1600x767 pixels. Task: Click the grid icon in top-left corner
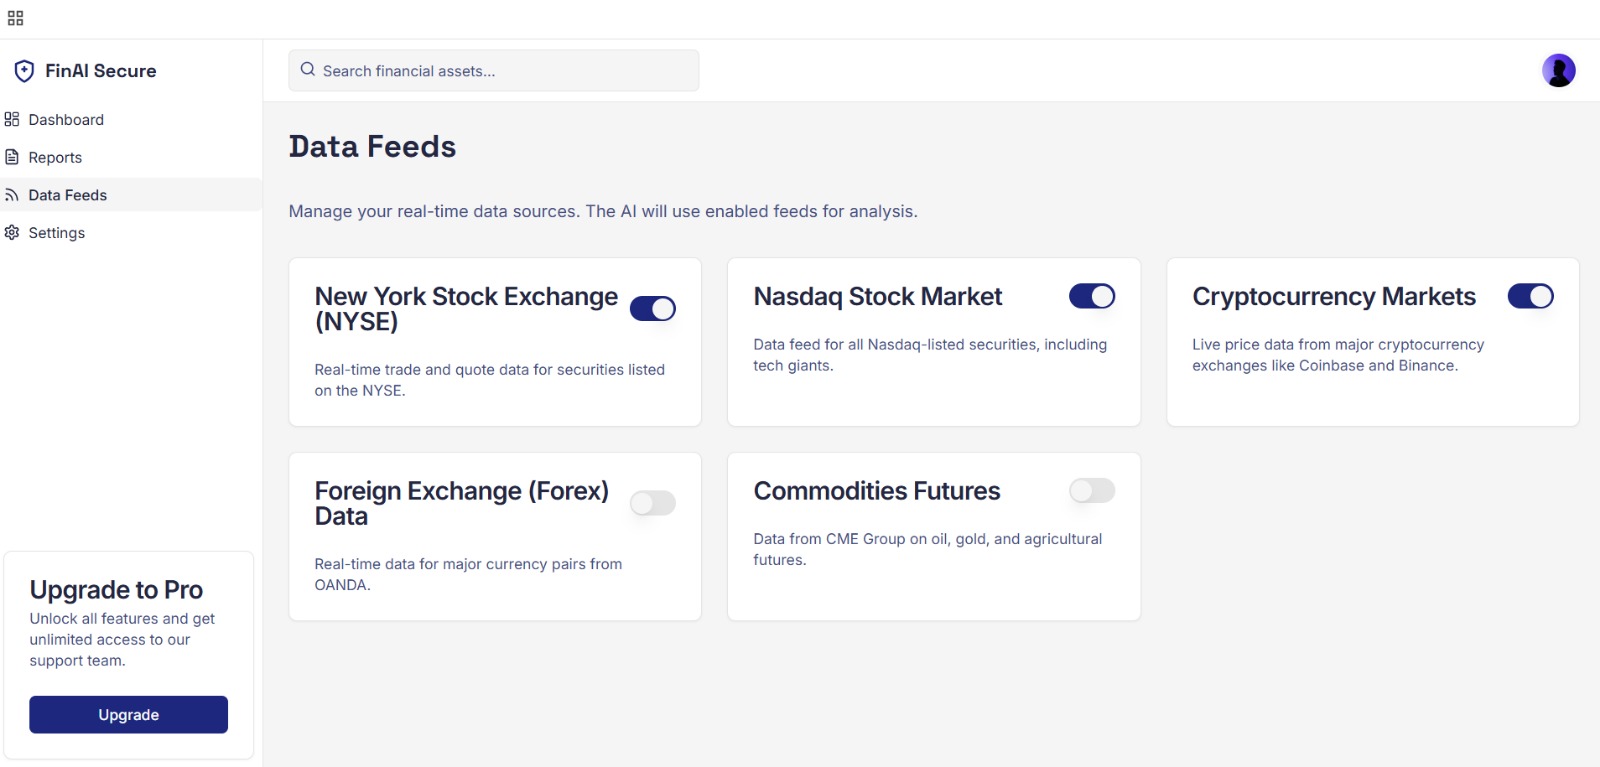(15, 18)
